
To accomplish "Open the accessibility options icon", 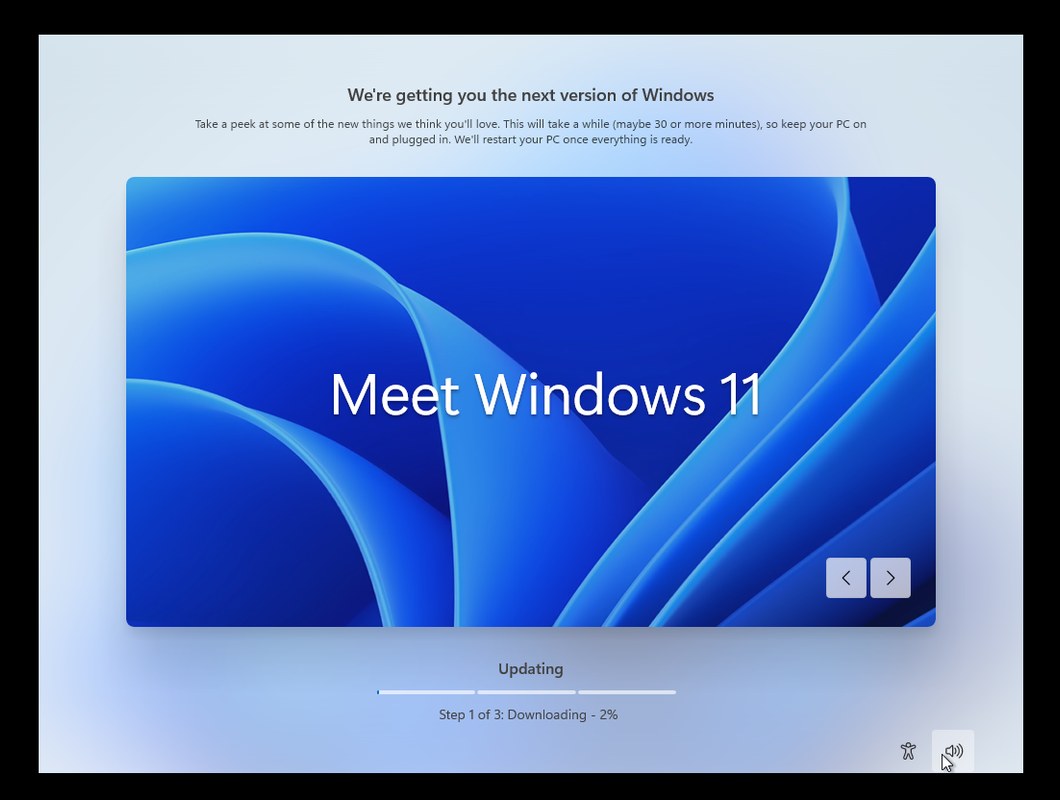I will click(x=908, y=751).
